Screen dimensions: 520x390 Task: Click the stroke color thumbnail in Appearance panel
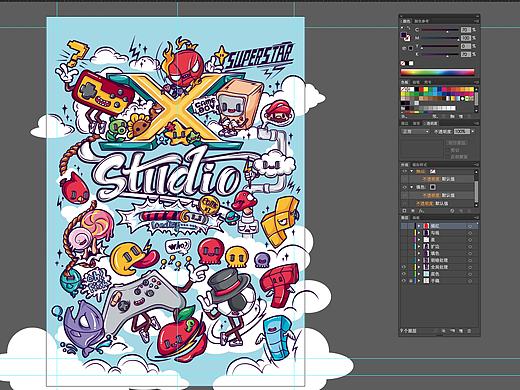(433, 171)
